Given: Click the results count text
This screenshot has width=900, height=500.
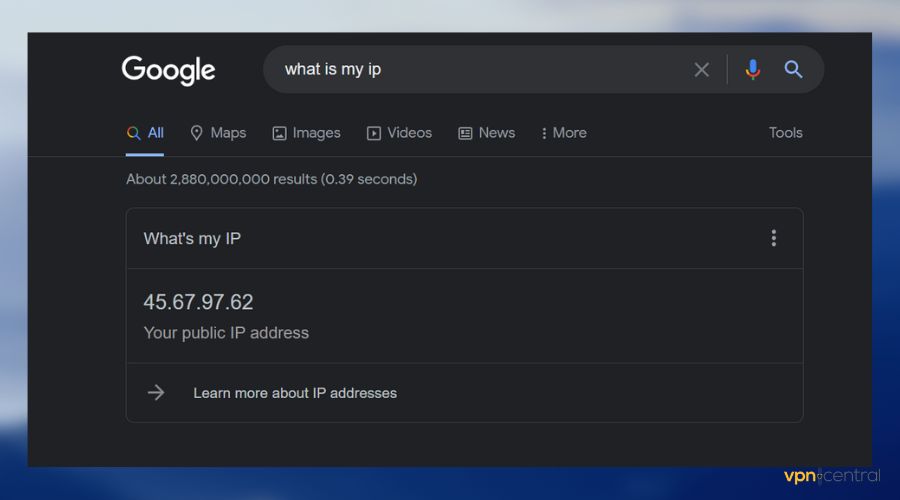Looking at the screenshot, I should [271, 179].
